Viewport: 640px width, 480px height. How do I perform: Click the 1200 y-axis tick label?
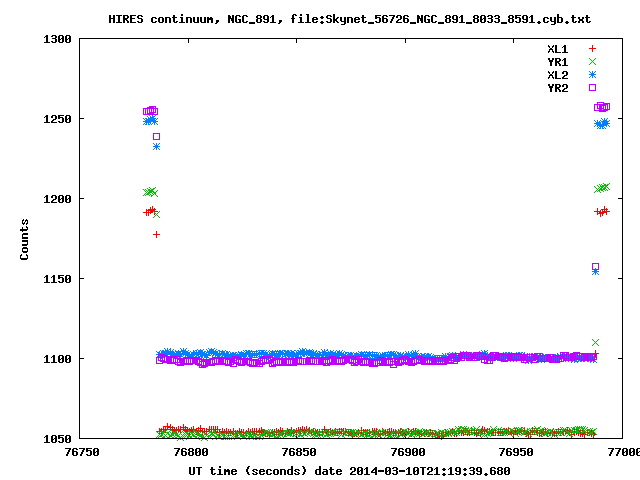pyautogui.click(x=57, y=199)
